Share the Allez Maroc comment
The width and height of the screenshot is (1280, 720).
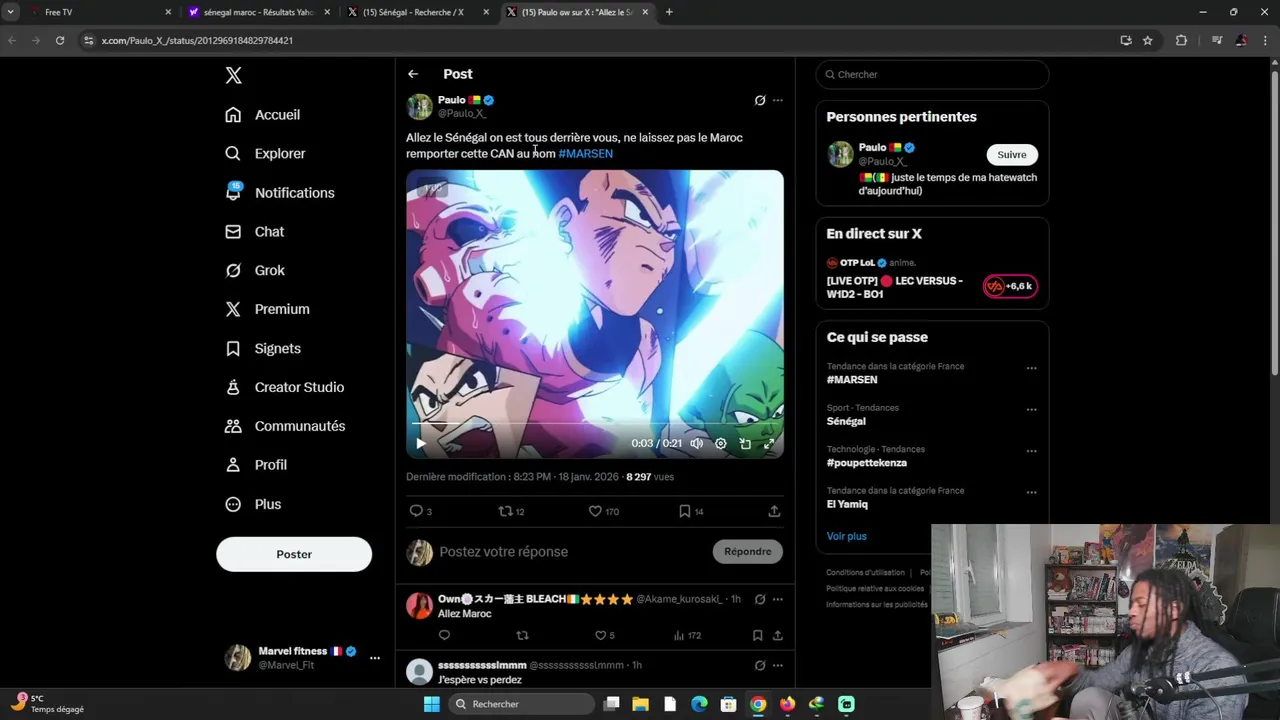click(777, 635)
